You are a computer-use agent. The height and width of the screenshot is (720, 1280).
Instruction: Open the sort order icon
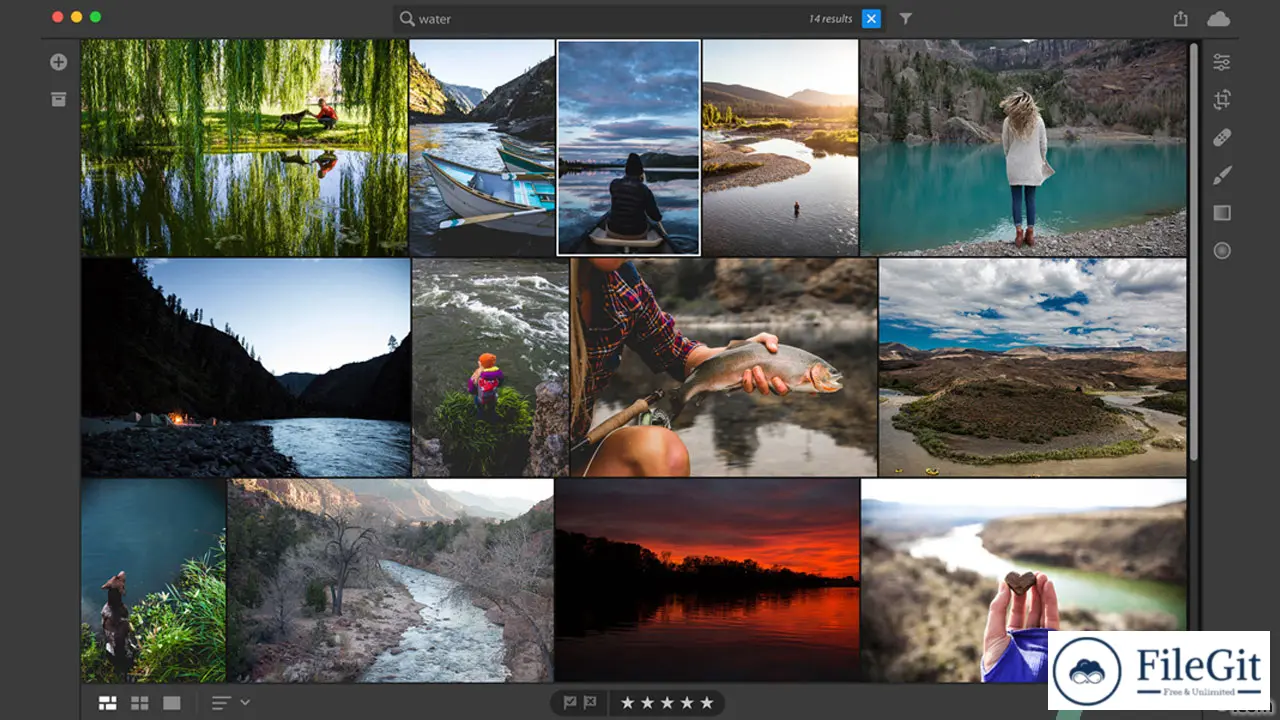click(x=222, y=703)
